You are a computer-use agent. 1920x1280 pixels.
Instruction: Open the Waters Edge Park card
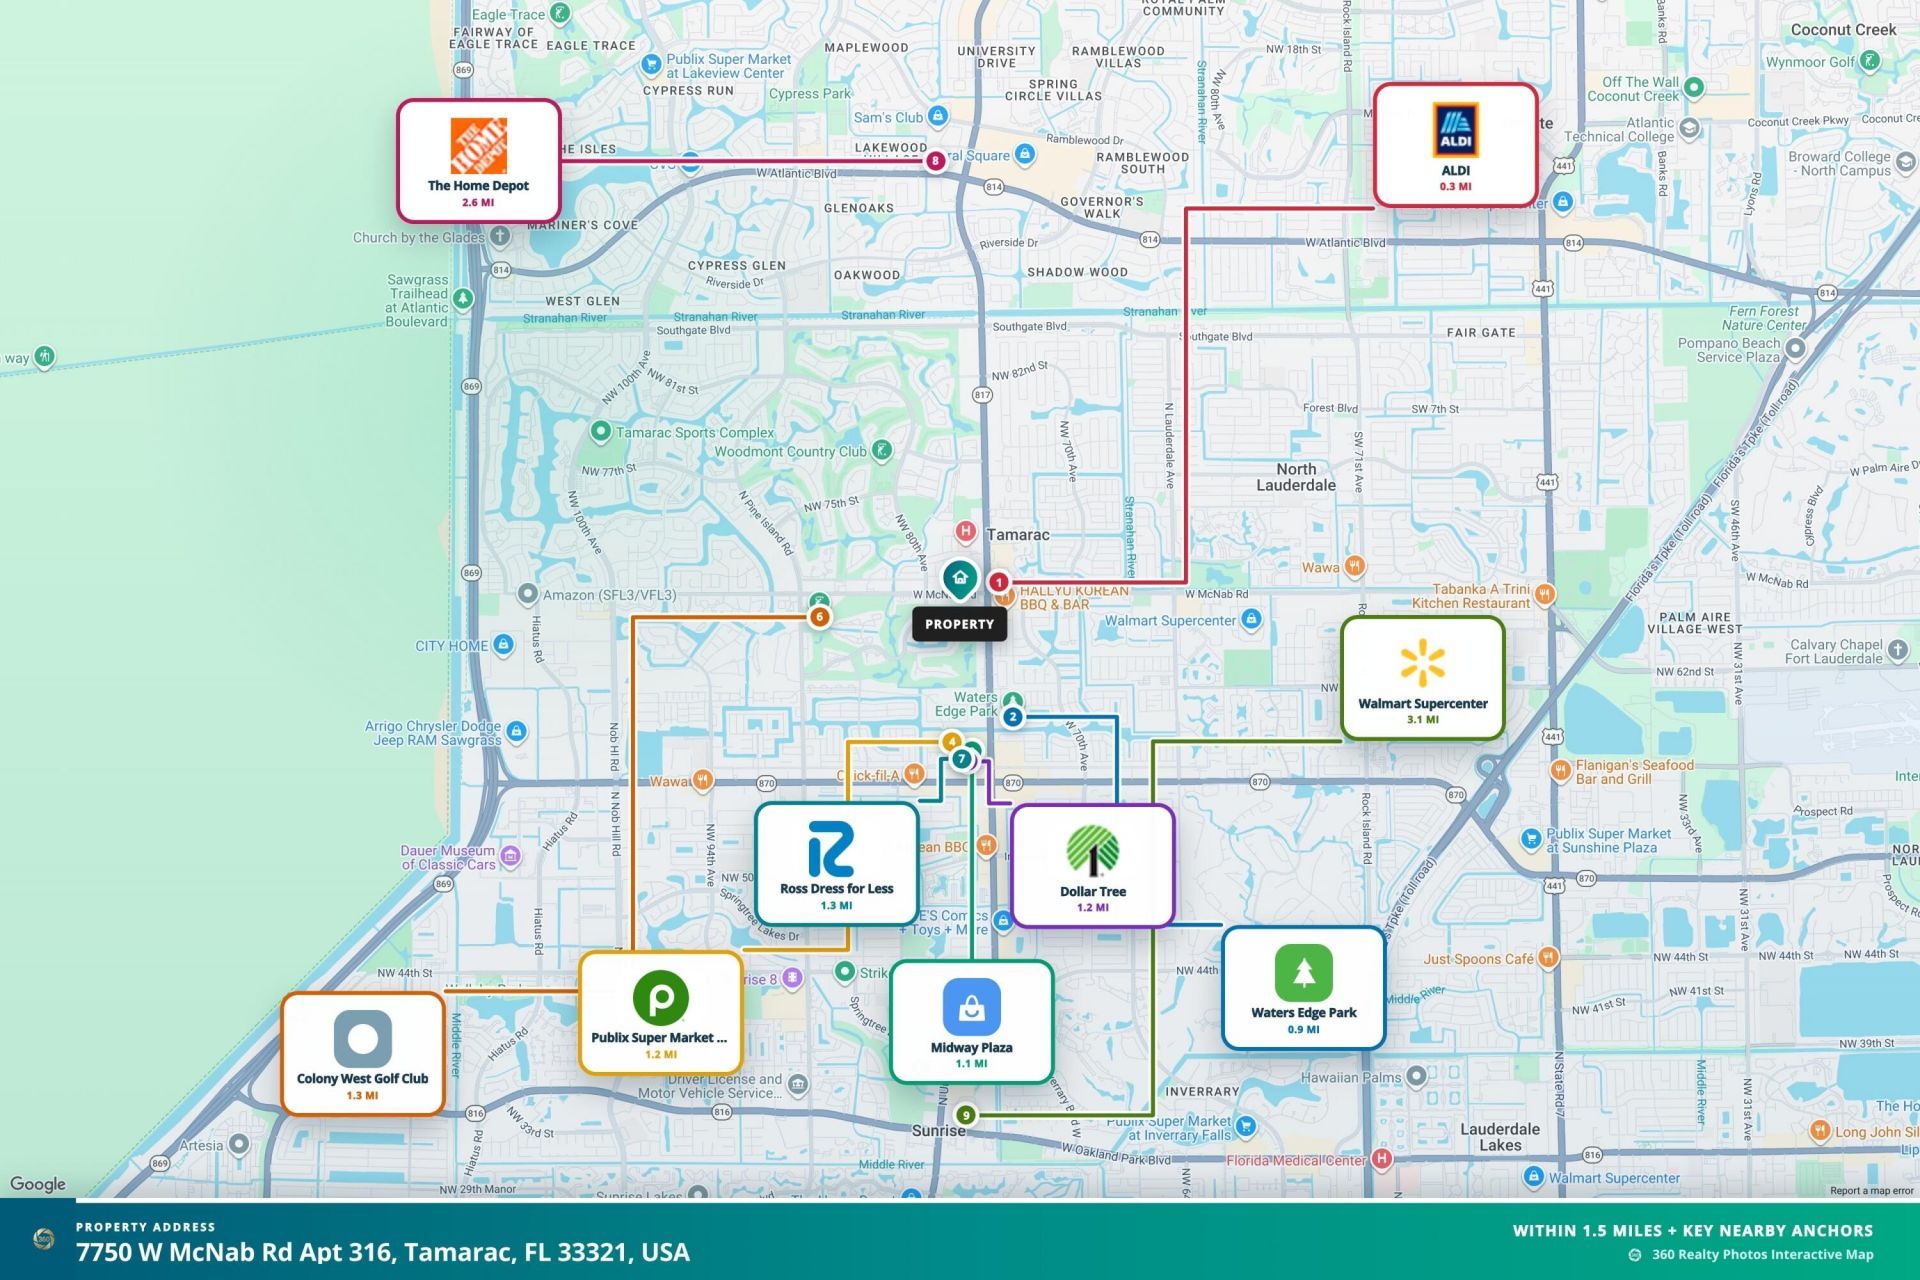pyautogui.click(x=1304, y=988)
